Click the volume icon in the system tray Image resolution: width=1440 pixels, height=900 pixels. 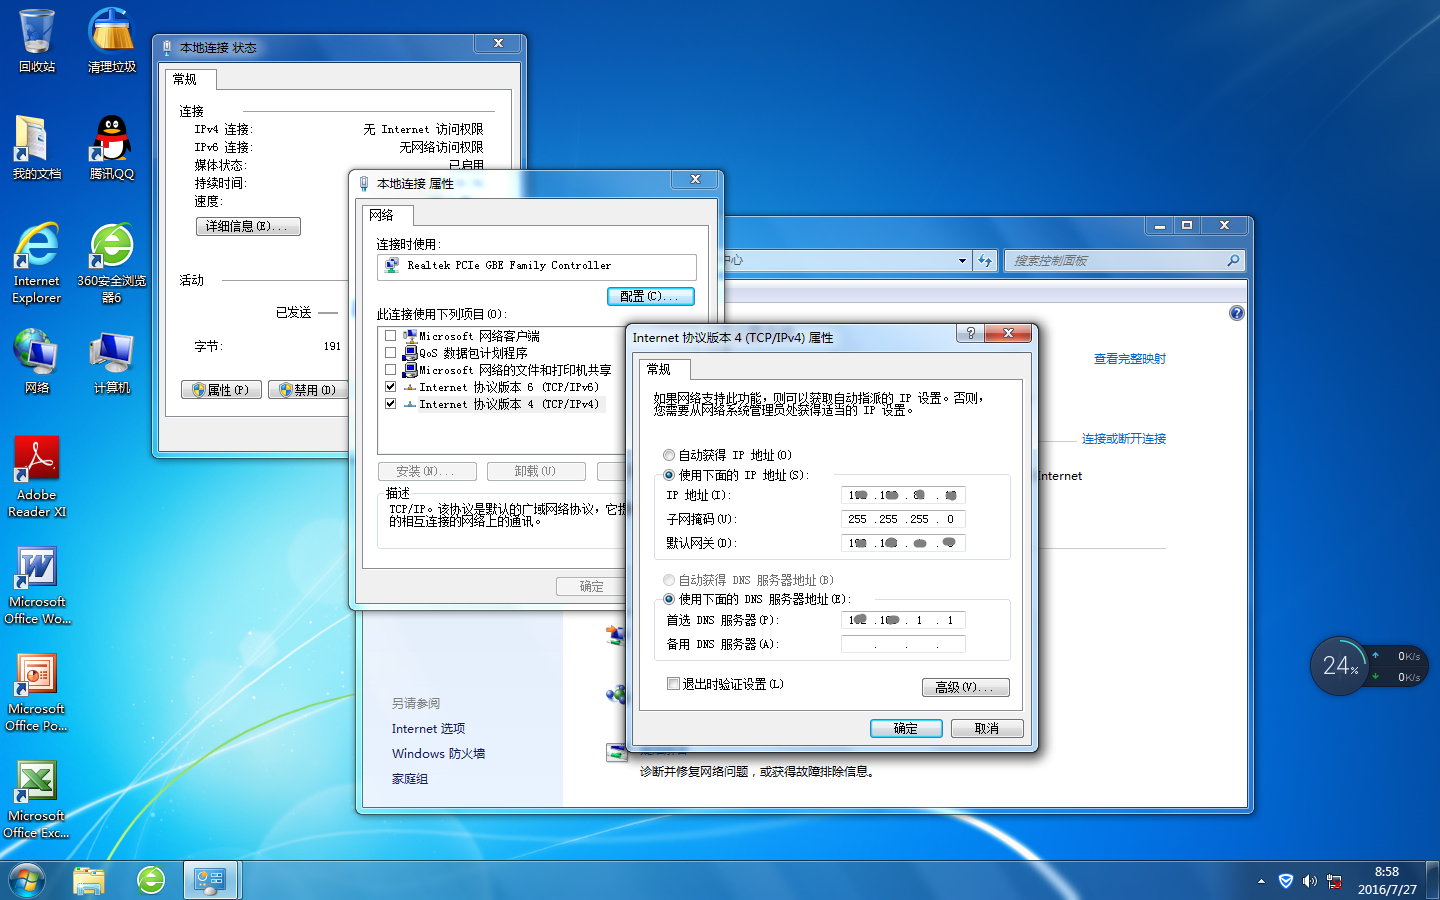(1310, 881)
